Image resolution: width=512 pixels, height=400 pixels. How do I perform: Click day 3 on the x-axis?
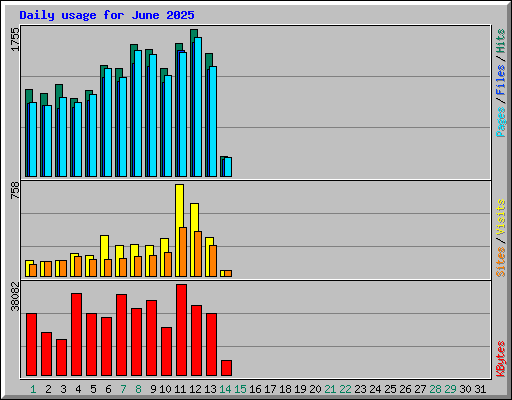click(x=63, y=389)
